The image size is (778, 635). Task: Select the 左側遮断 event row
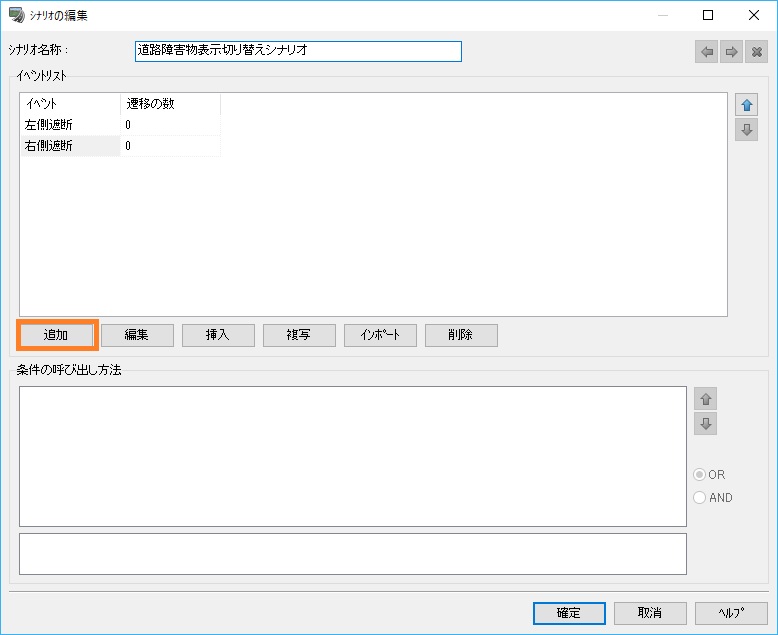[x=121, y=125]
